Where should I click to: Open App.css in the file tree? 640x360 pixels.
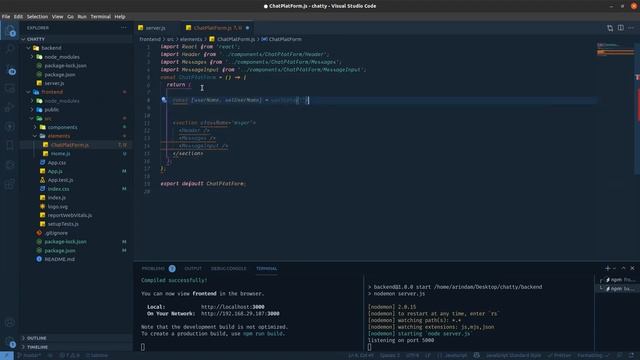tap(57, 162)
